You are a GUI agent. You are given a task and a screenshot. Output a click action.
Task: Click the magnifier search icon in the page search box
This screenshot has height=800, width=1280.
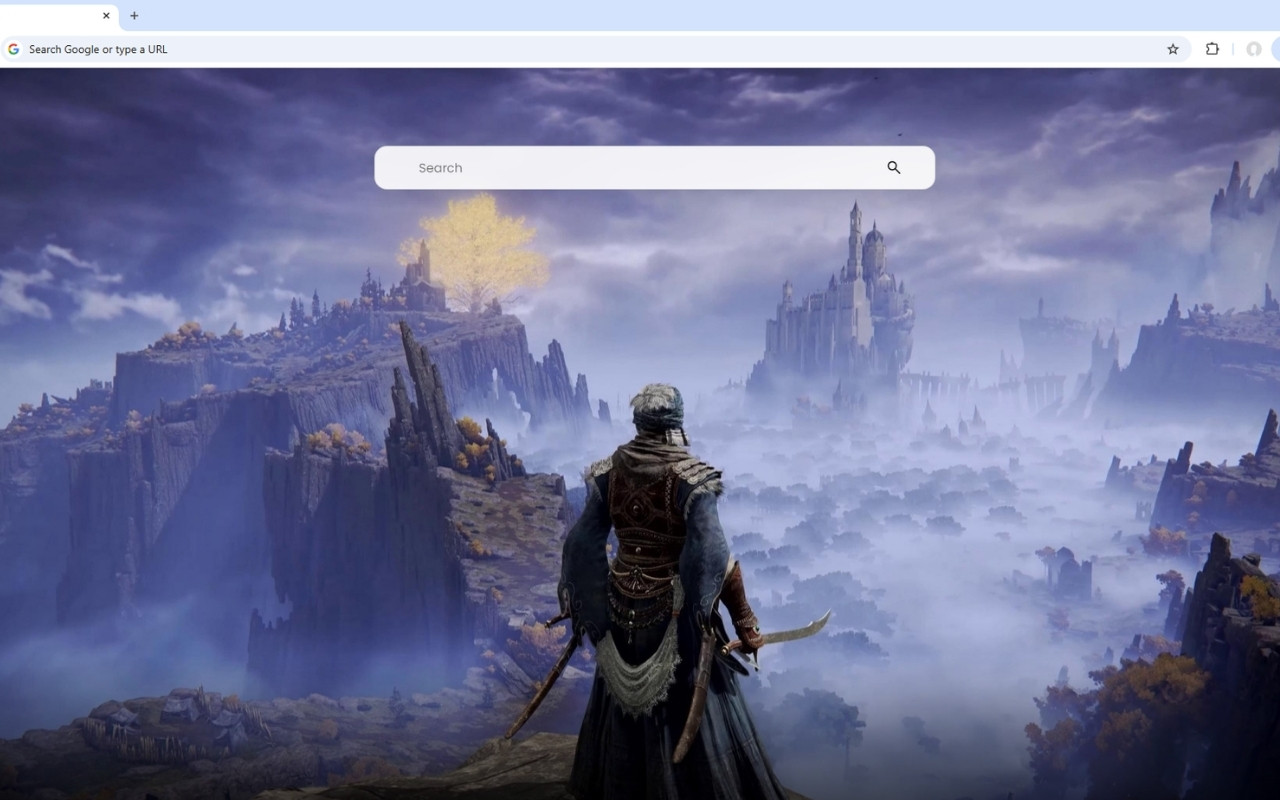pyautogui.click(x=894, y=168)
